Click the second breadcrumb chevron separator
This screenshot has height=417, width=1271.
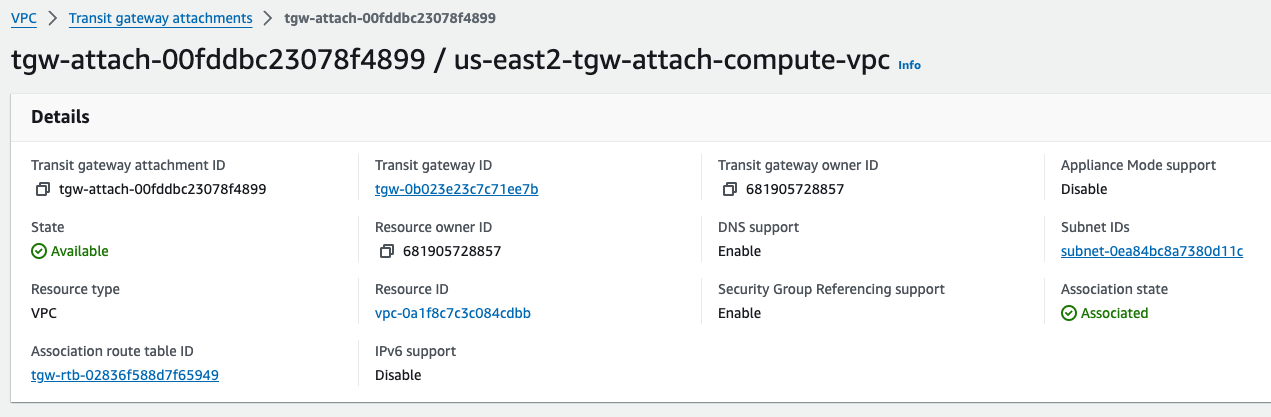266,18
